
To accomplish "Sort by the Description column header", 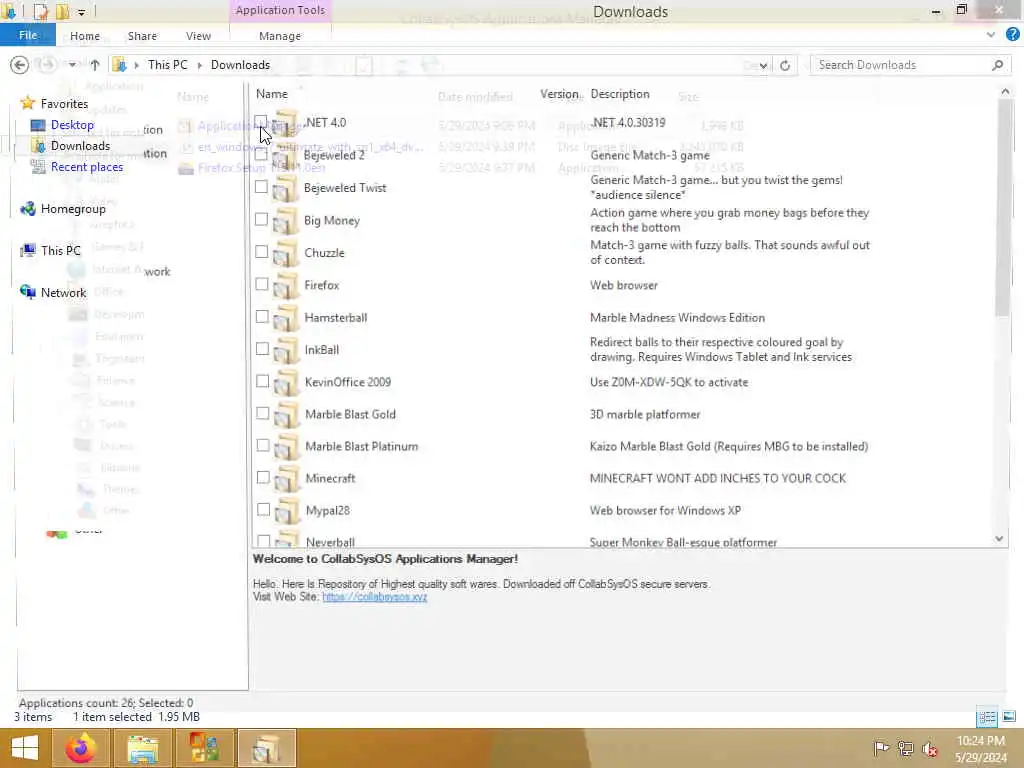I will pyautogui.click(x=620, y=94).
